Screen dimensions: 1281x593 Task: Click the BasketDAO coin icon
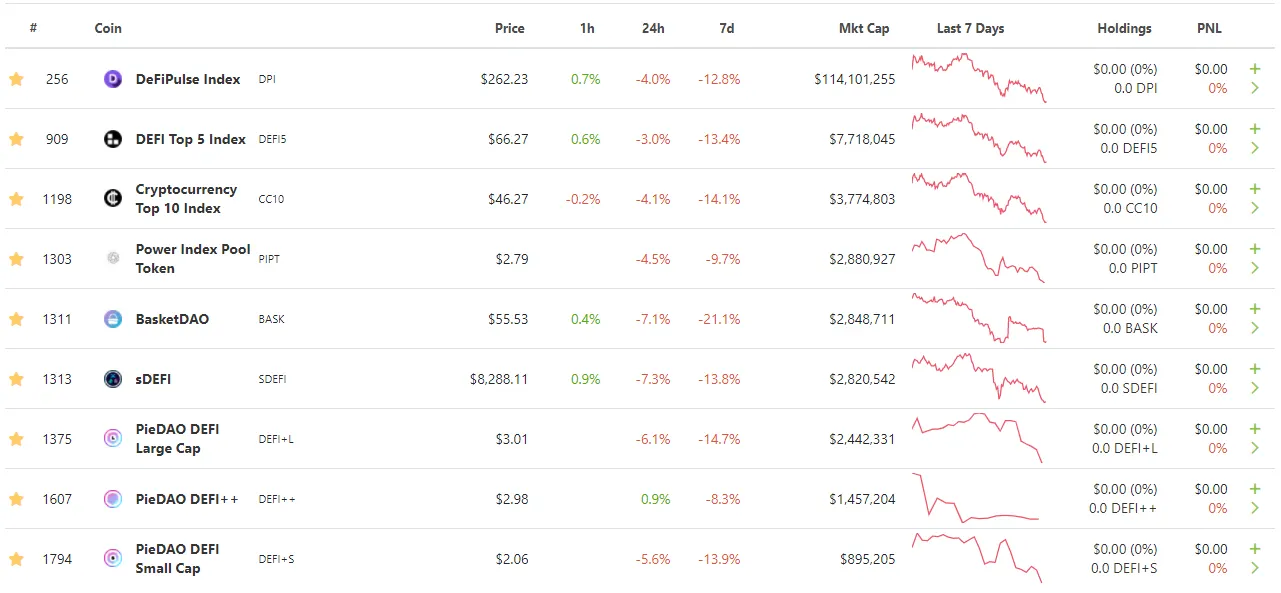[112, 319]
